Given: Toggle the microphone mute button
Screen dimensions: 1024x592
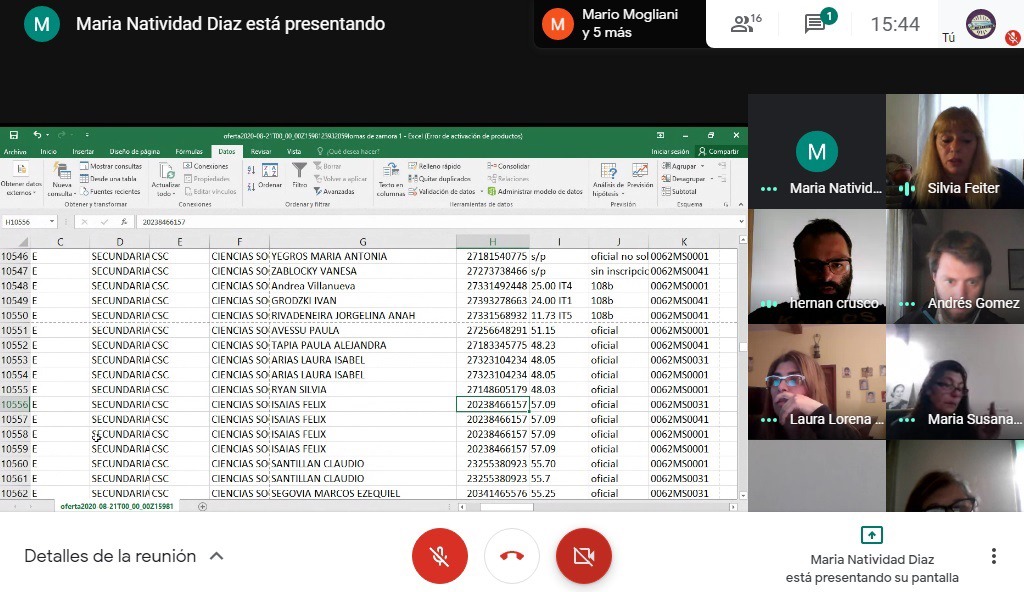Looking at the screenshot, I should point(440,556).
